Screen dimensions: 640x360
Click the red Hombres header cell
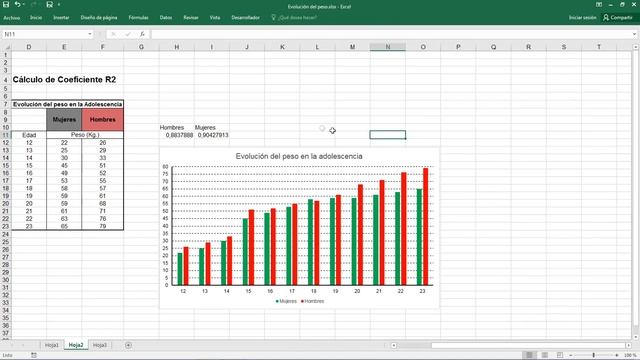tap(102, 120)
